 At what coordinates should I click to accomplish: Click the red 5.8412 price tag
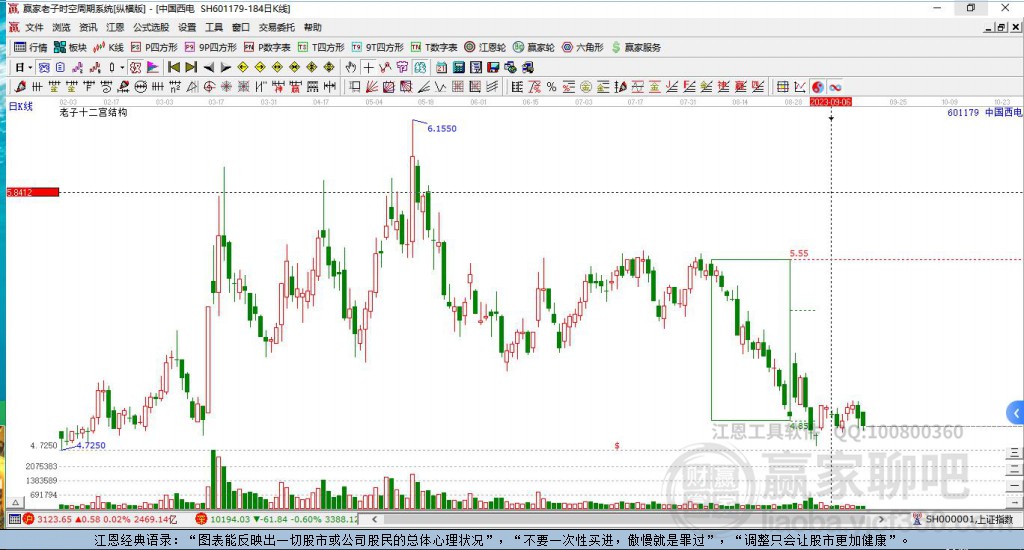pyautogui.click(x=33, y=192)
